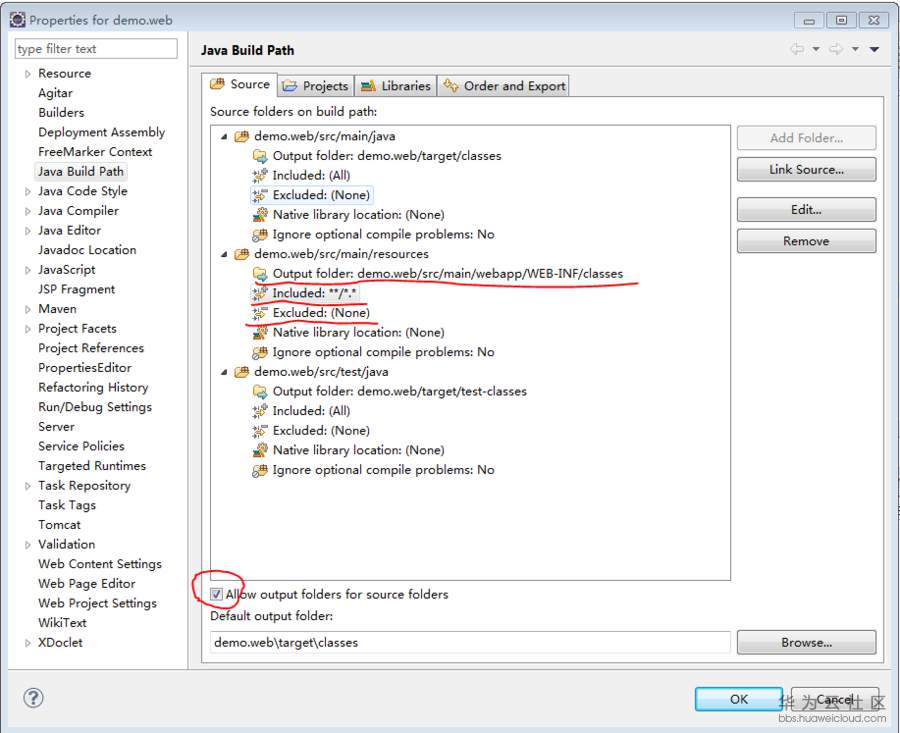The height and width of the screenshot is (733, 900).
Task: Click output folder icon for WEB-INF/classes entry
Action: pos(260,273)
